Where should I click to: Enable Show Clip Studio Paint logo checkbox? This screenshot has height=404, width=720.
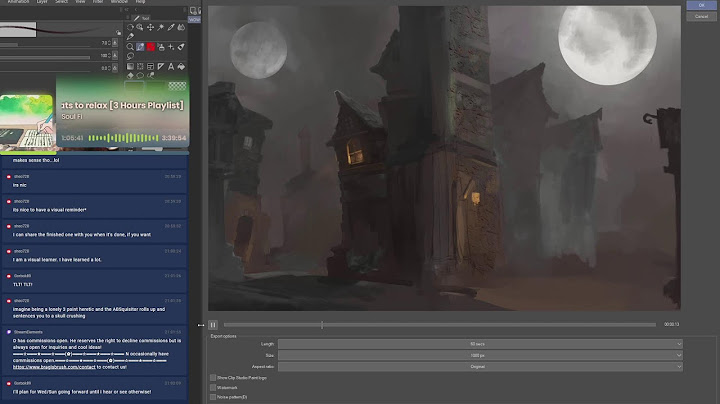213,378
